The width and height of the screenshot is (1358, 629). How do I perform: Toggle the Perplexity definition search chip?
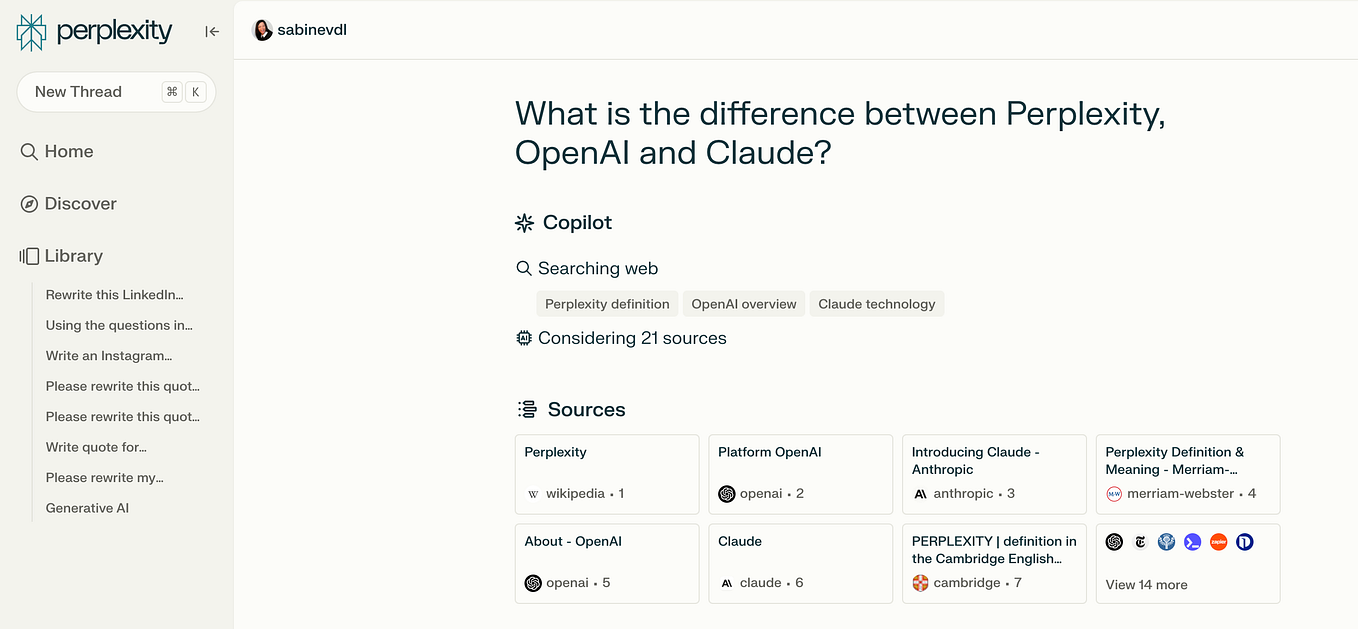click(607, 303)
